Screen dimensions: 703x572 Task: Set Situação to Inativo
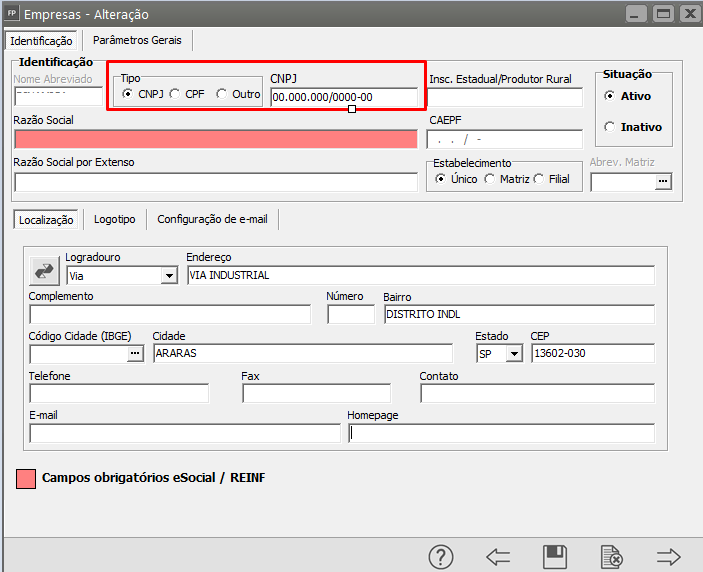(x=610, y=127)
